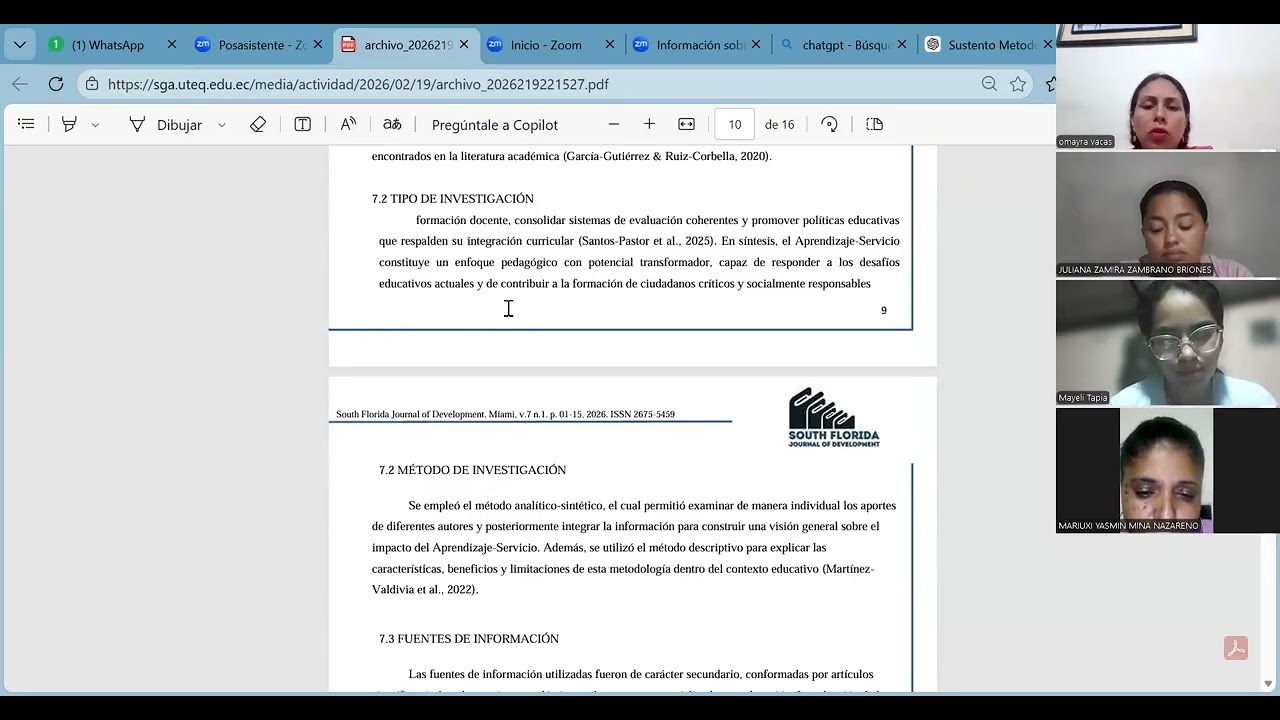Screen dimensions: 1280x720
Task: Select omayra vacas video thumbnail
Action: [x=1168, y=87]
